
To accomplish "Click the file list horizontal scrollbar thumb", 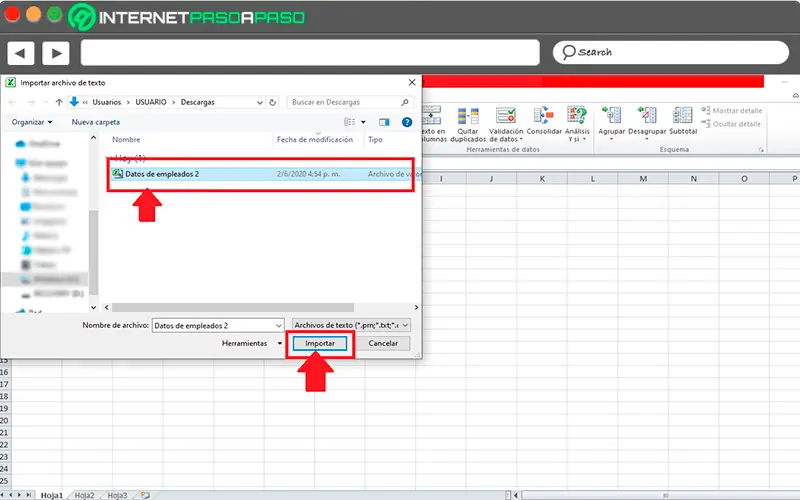I will [233, 307].
